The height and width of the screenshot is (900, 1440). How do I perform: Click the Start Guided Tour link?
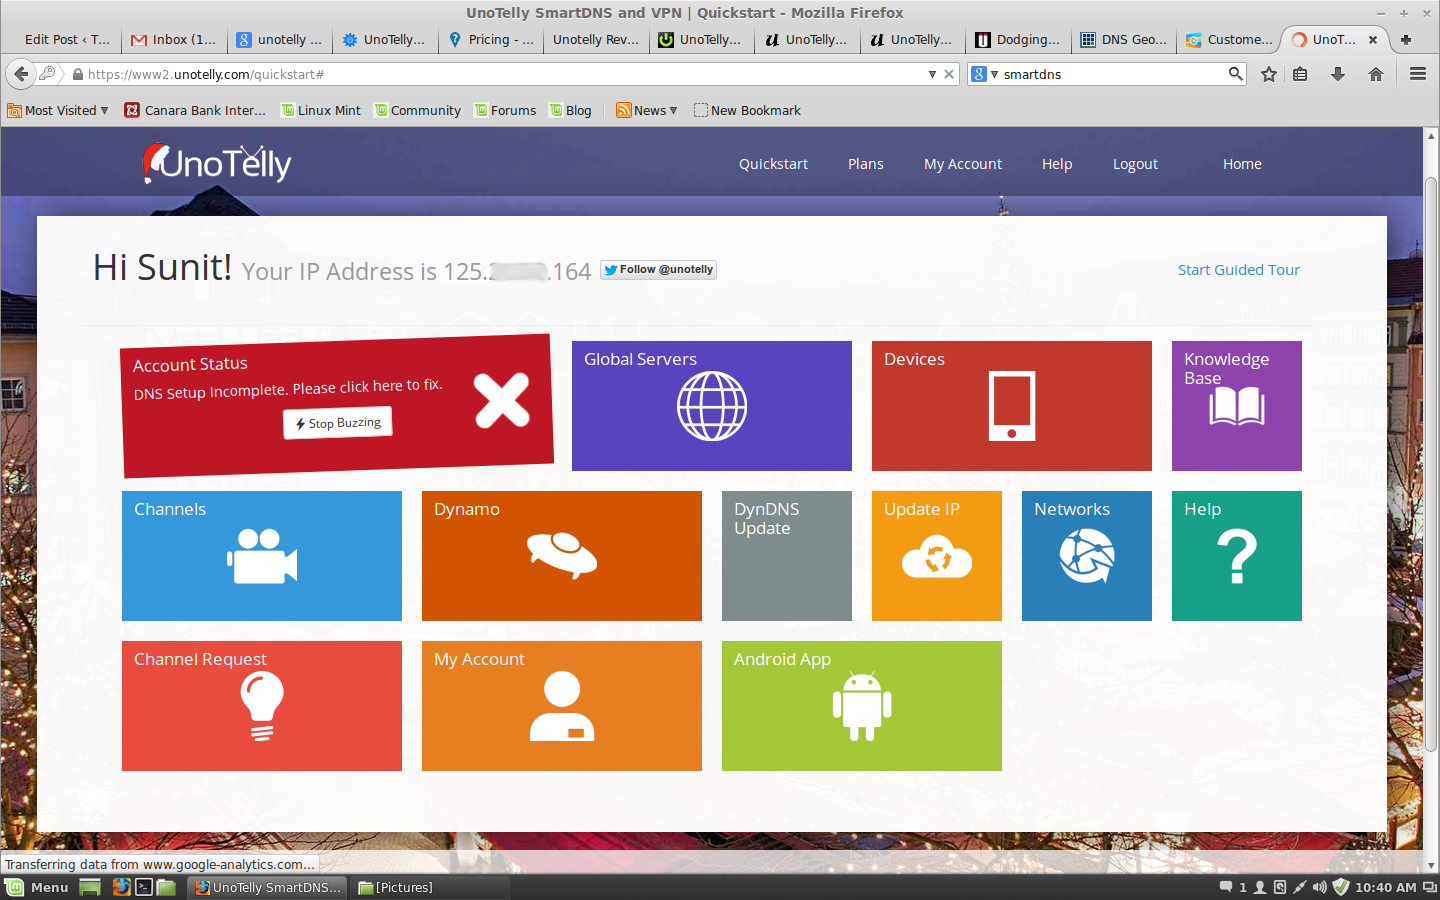pos(1239,270)
